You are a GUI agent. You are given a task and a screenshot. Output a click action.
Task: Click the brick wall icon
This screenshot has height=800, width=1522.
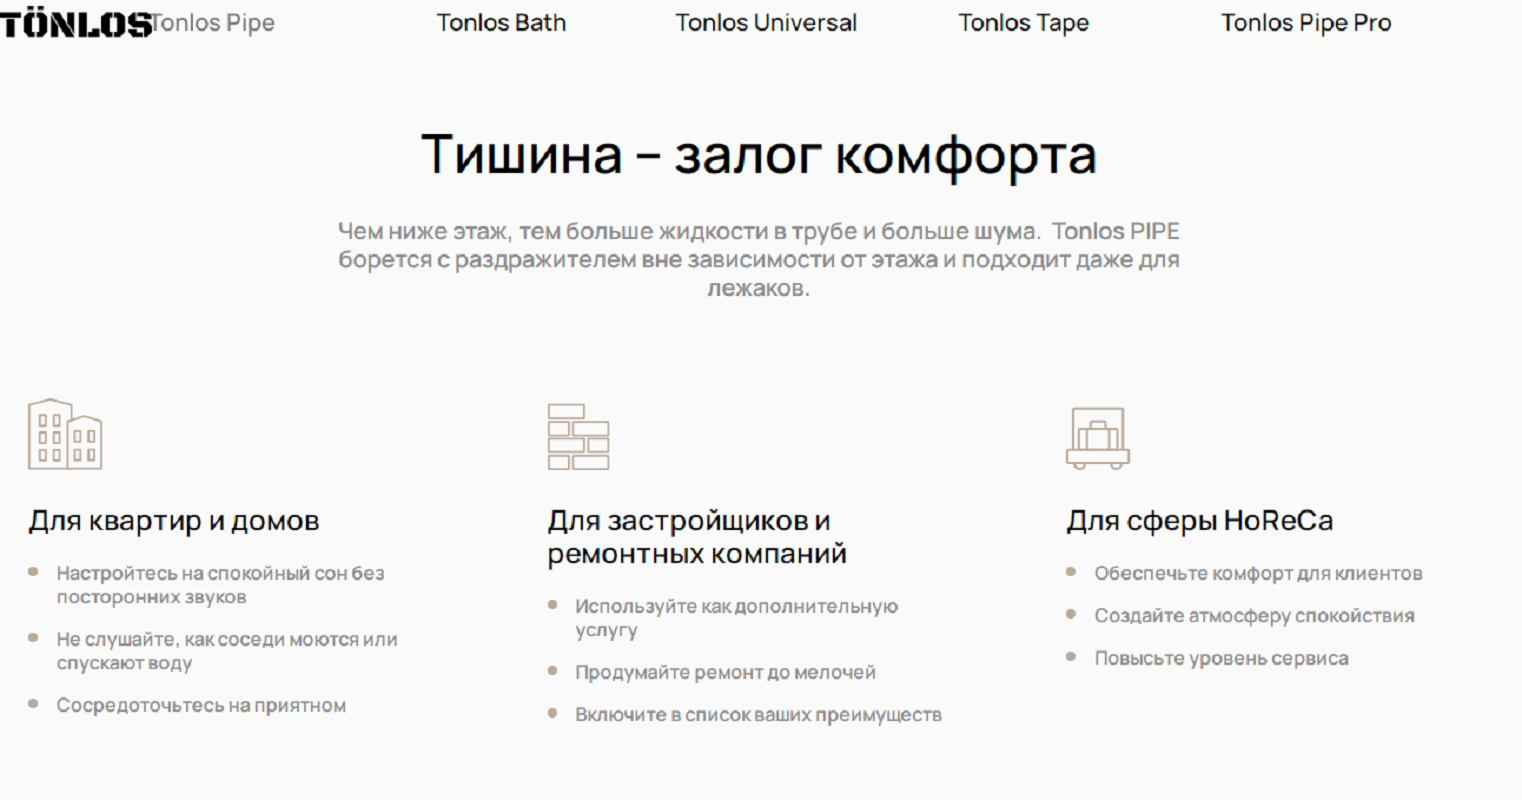(578, 437)
